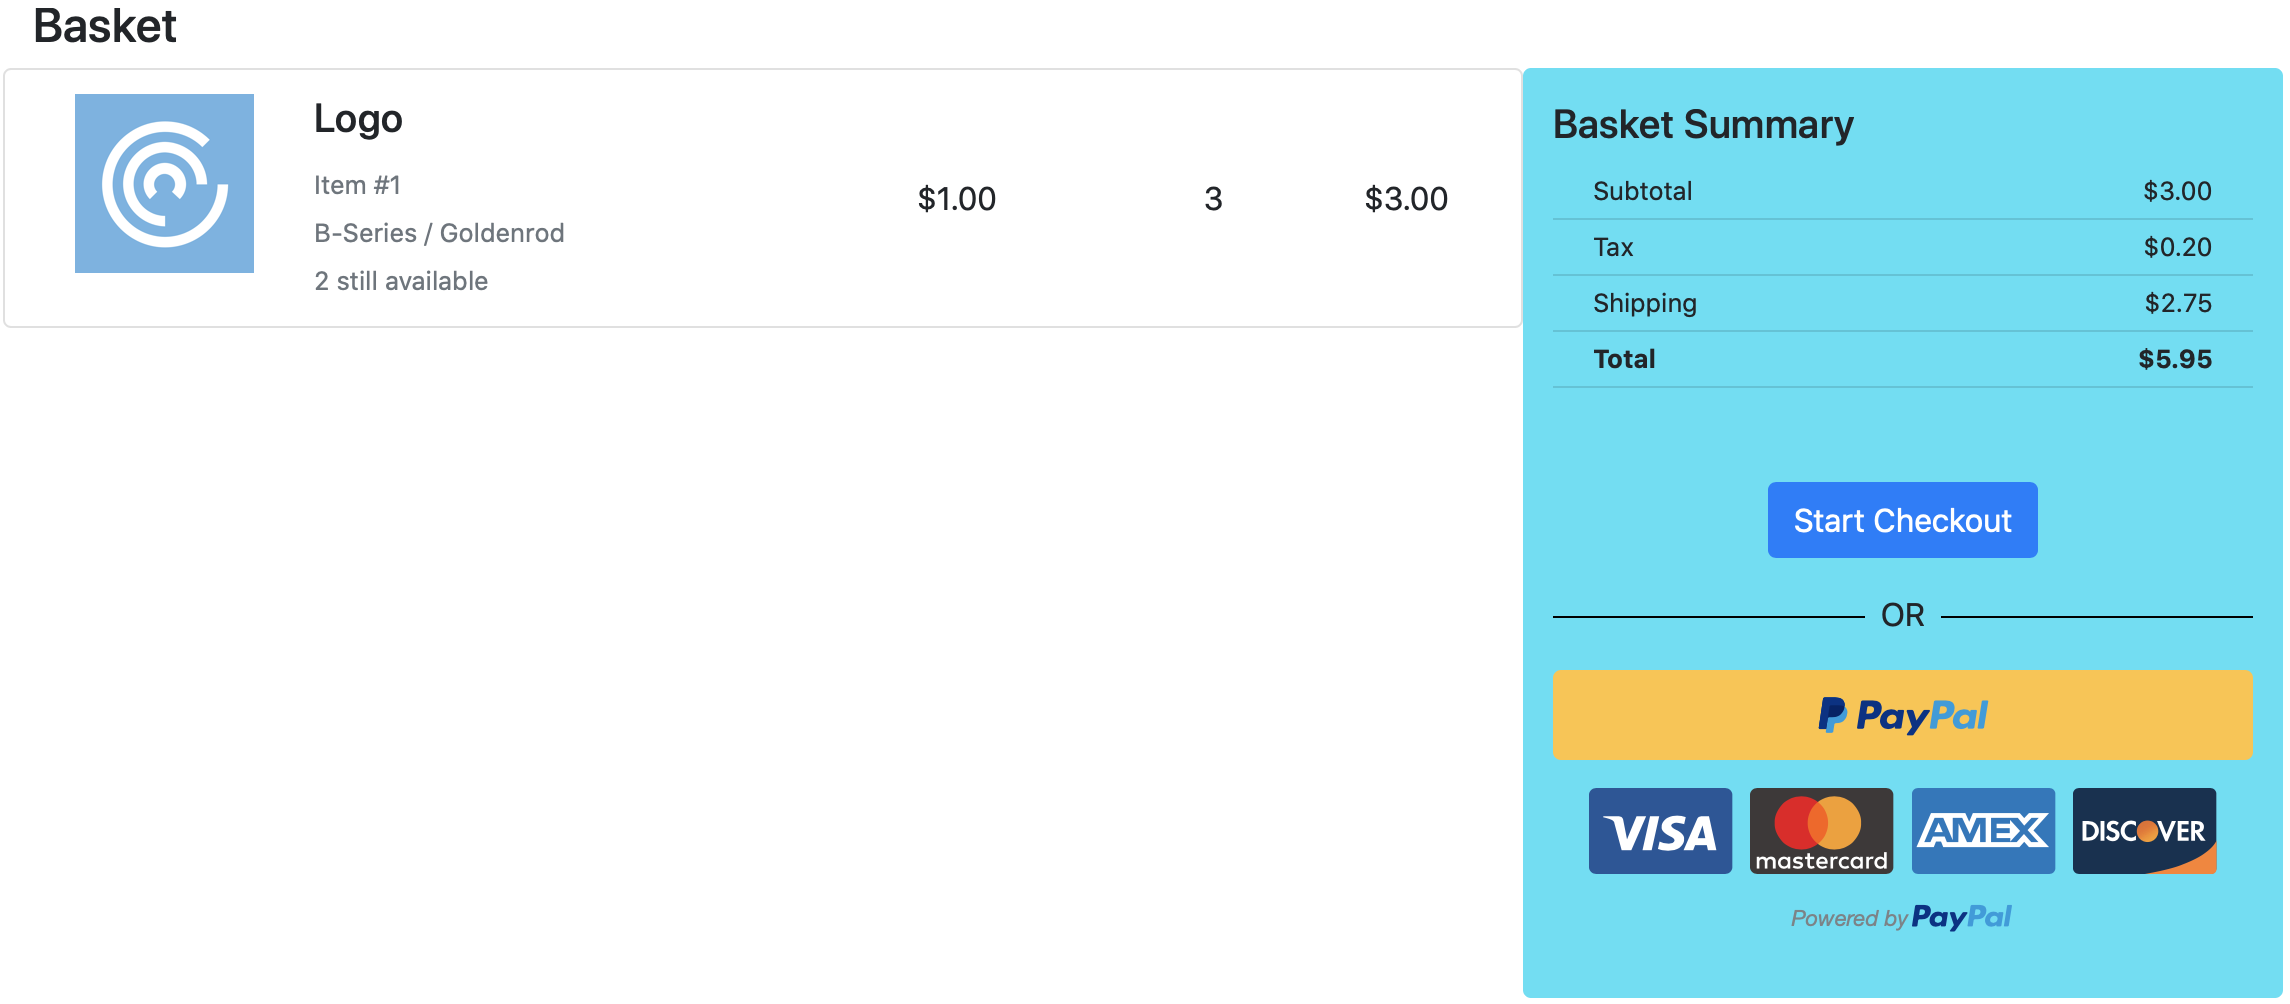Pay with the yellow PayPal button
Viewport: 2290px width, 1004px height.
1902,715
